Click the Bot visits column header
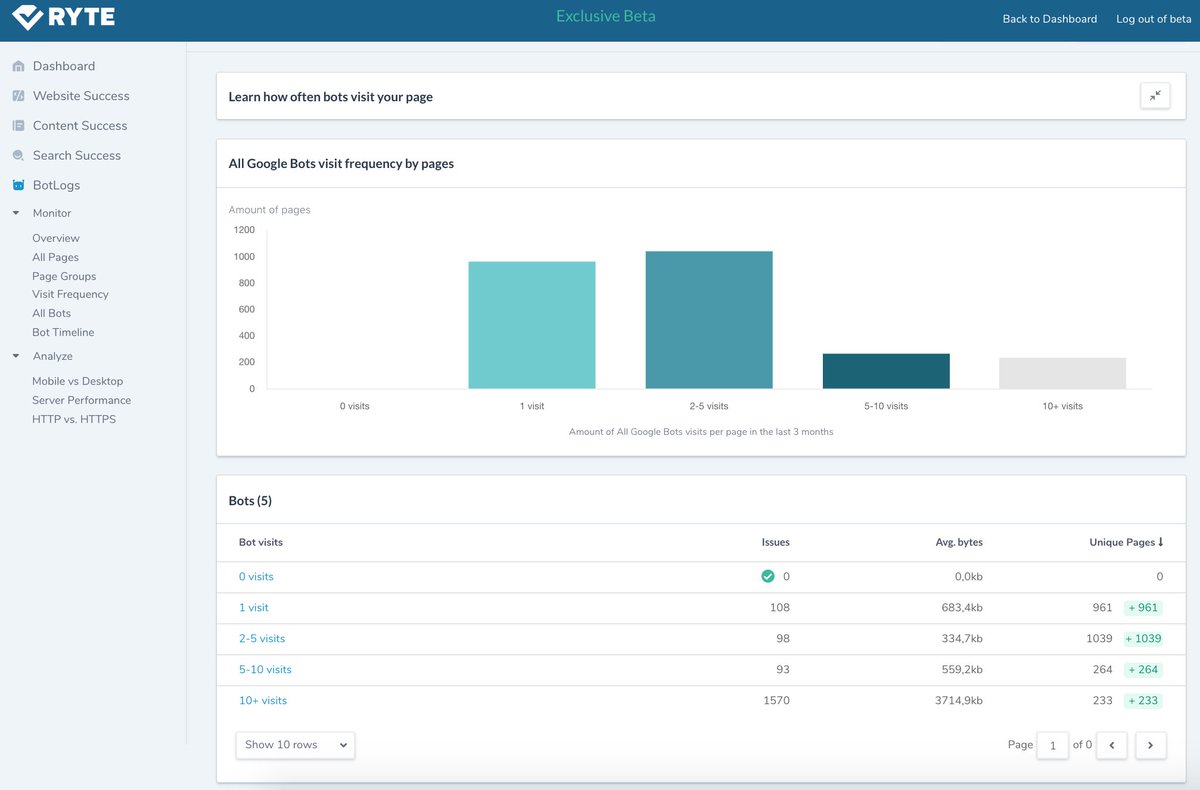Screen dimensions: 1200x790 [261, 542]
